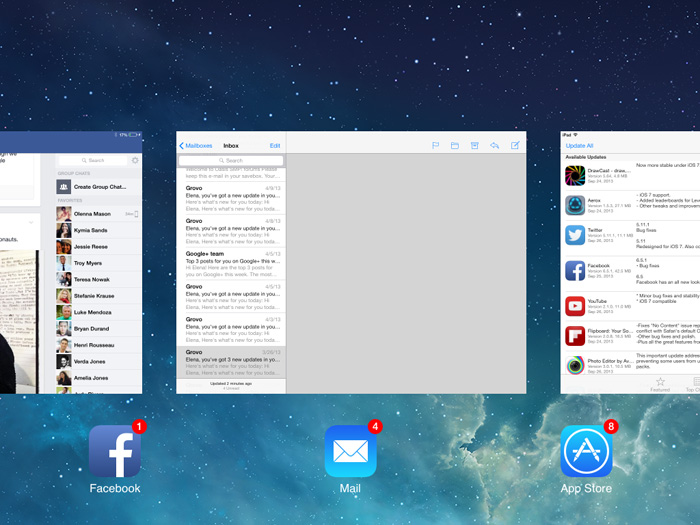The height and width of the screenshot is (525, 700).
Task: Open the highlighted Grovo email dated 3/26/13
Action: 231,362
